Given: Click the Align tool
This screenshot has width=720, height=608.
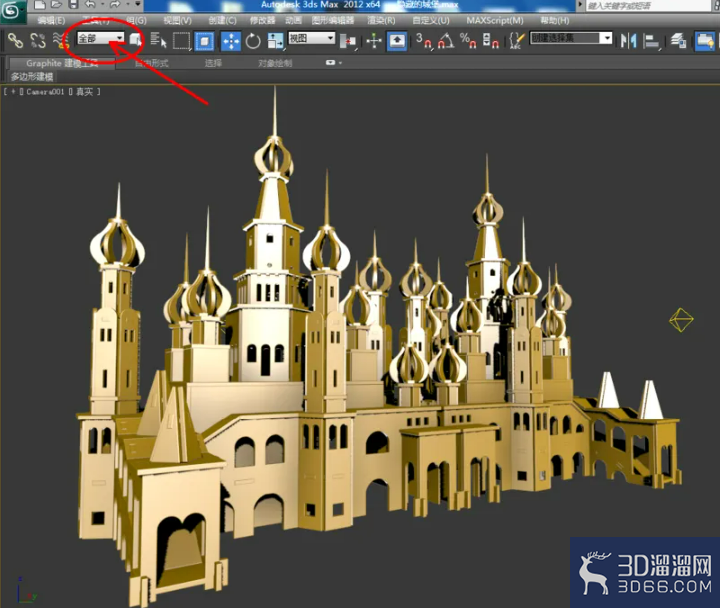Looking at the screenshot, I should click(651, 40).
